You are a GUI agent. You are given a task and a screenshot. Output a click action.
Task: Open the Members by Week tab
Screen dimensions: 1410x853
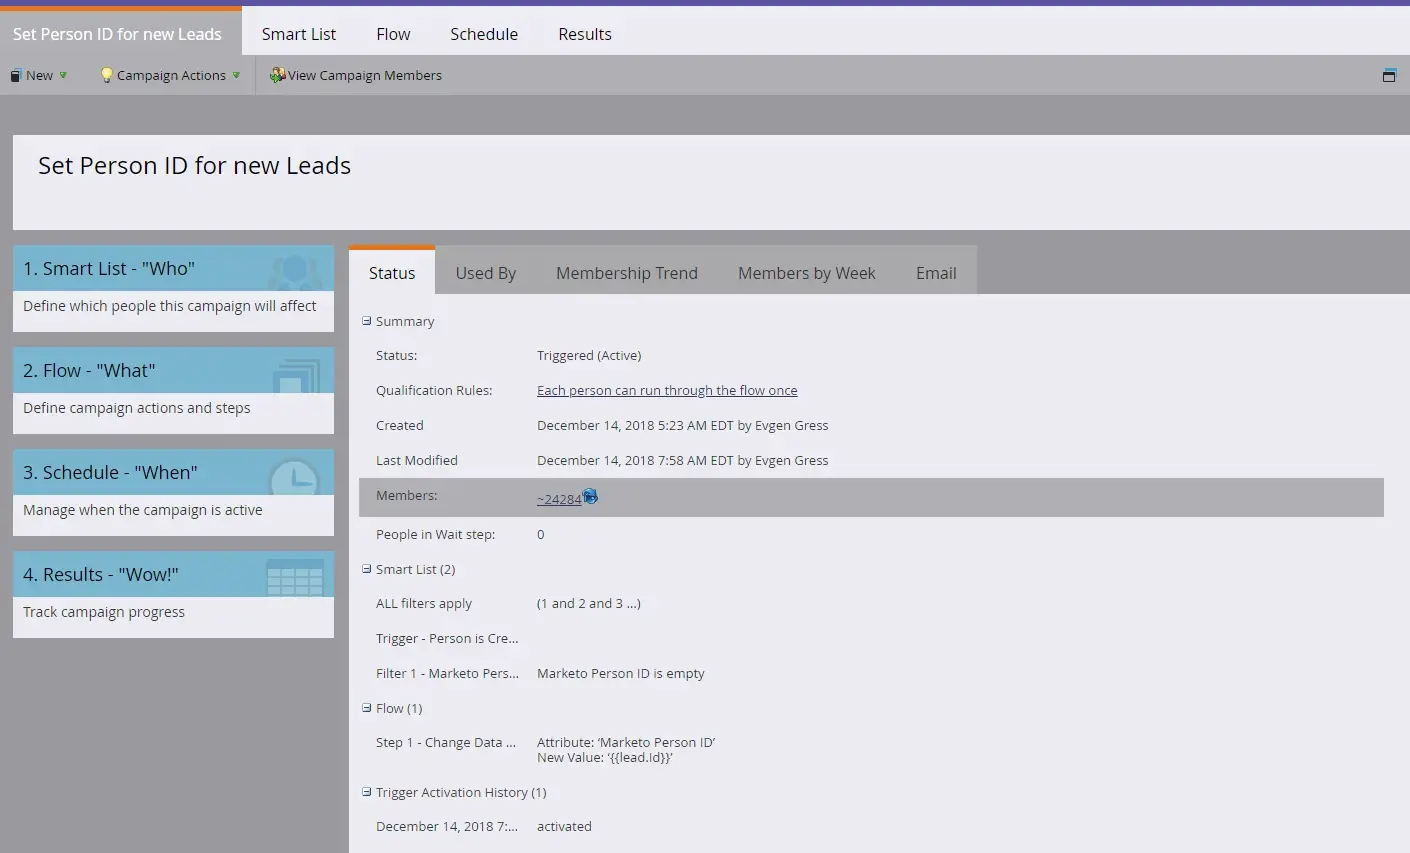807,273
